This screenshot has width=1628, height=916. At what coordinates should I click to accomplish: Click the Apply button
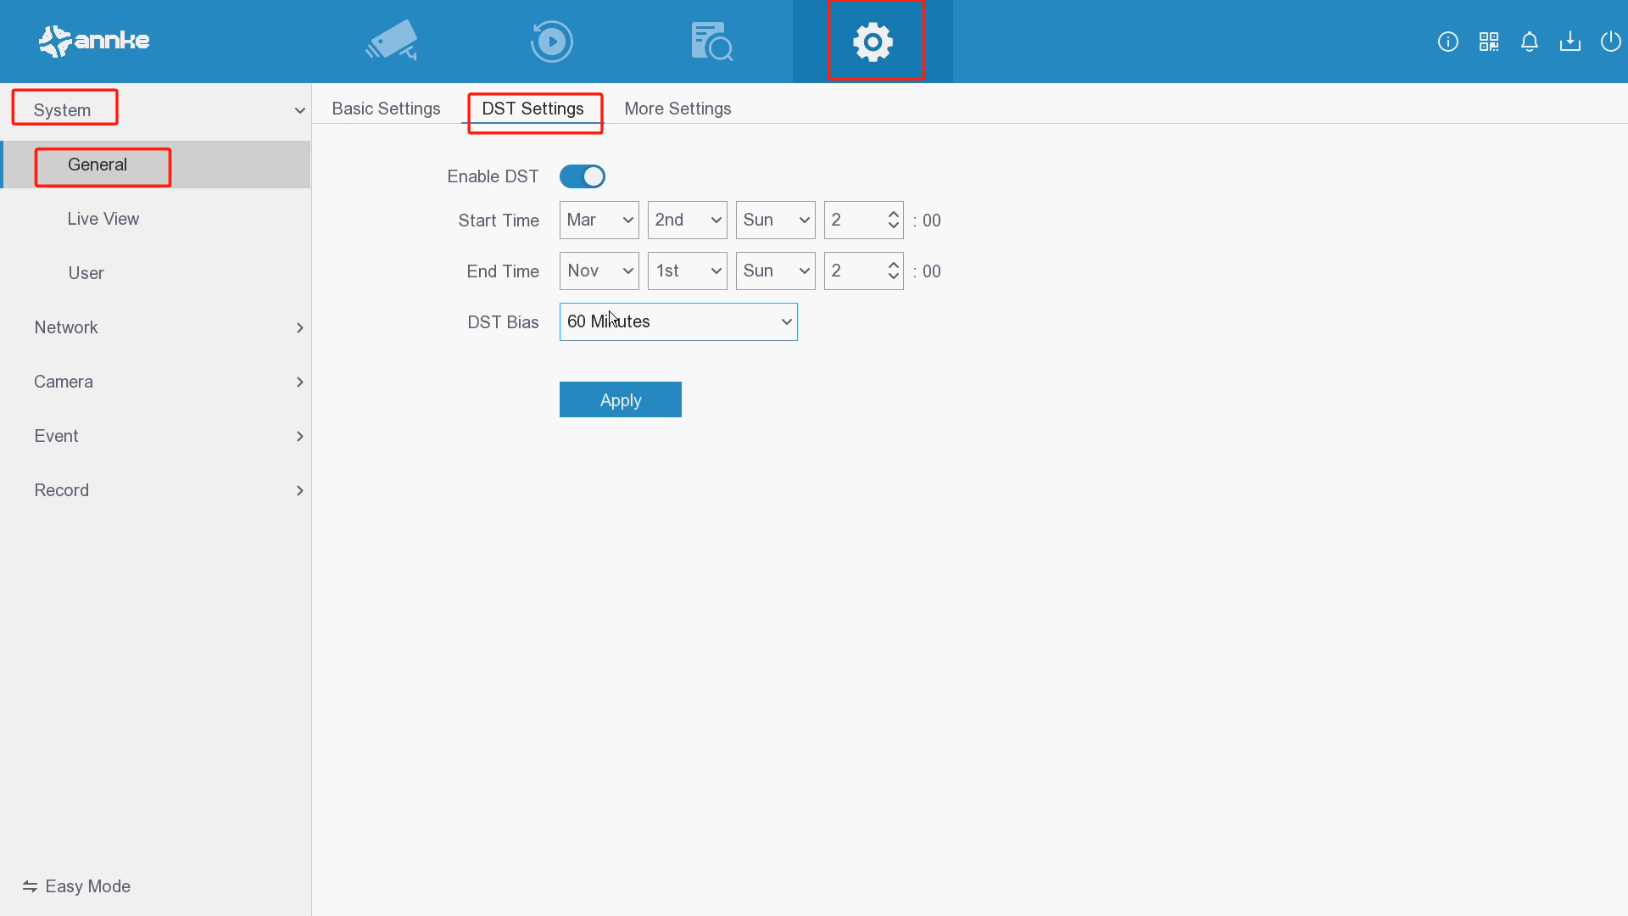[x=620, y=400]
